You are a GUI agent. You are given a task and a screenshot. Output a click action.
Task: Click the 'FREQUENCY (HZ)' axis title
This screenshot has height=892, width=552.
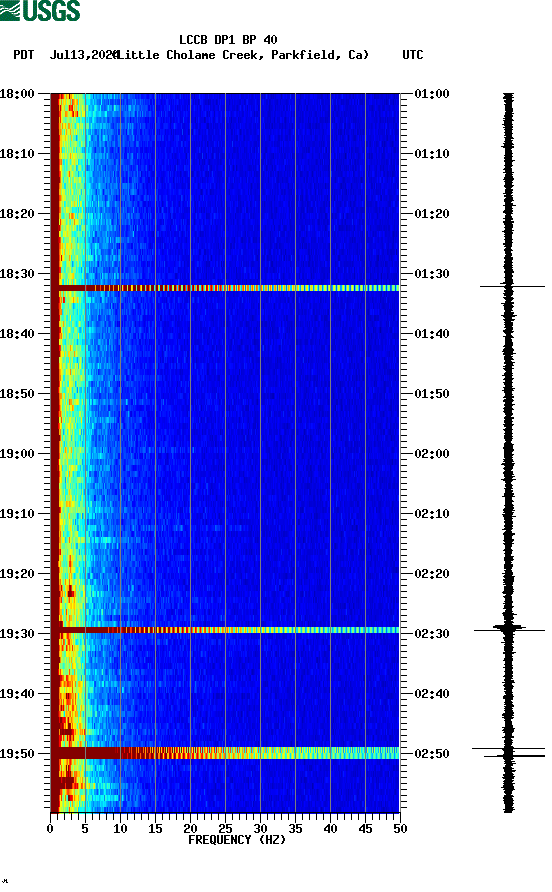[x=237, y=840]
